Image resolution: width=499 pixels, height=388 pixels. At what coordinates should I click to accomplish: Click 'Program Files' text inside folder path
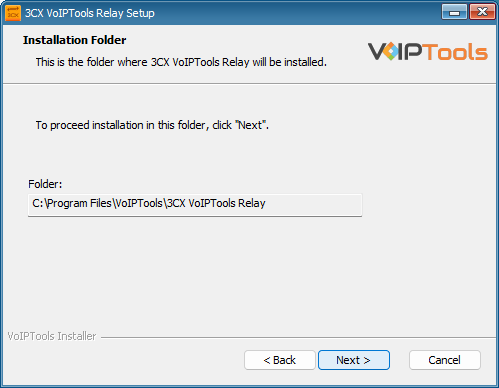coord(79,203)
